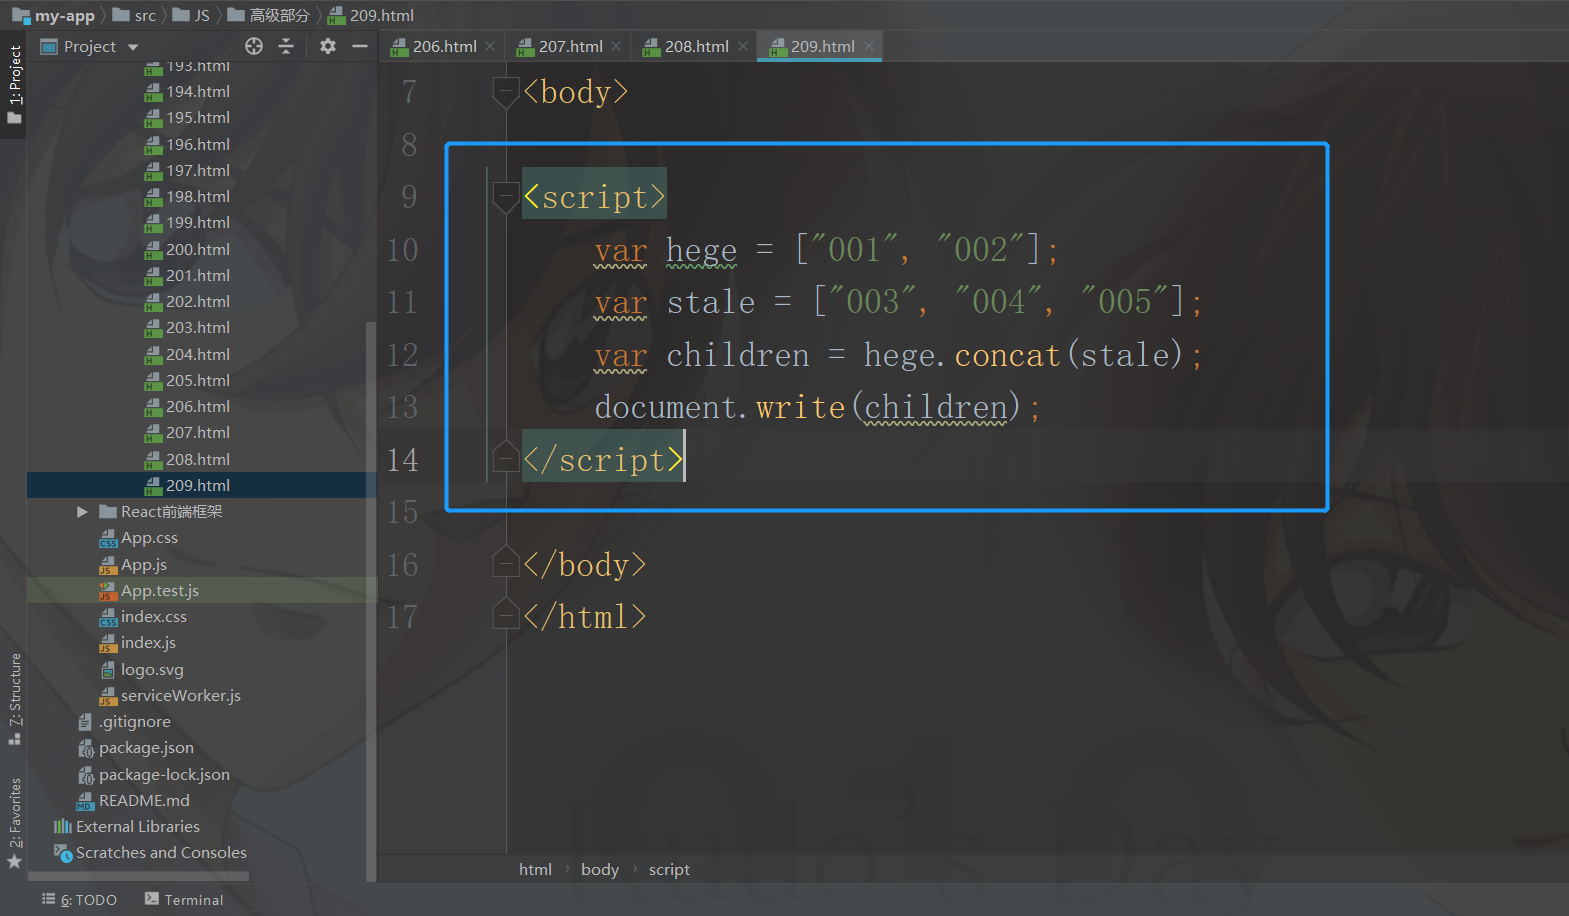
Task: Select 201.html file
Action: 187,276
